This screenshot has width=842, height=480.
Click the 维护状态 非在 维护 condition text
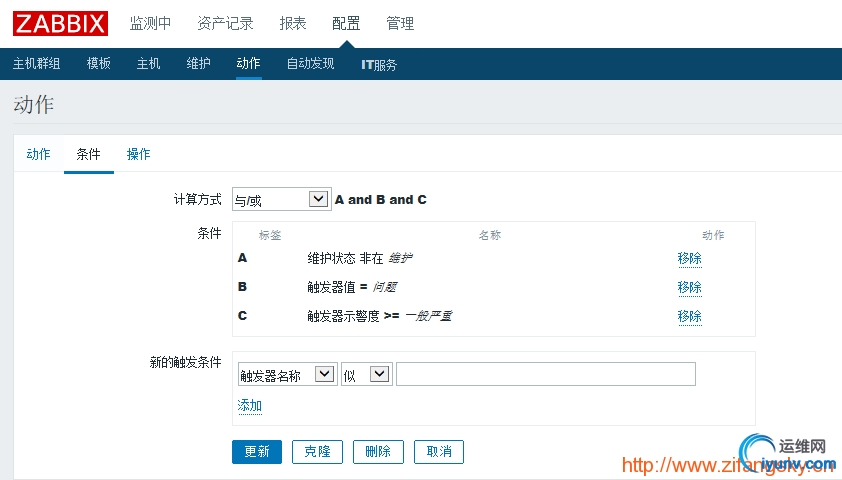pos(360,258)
